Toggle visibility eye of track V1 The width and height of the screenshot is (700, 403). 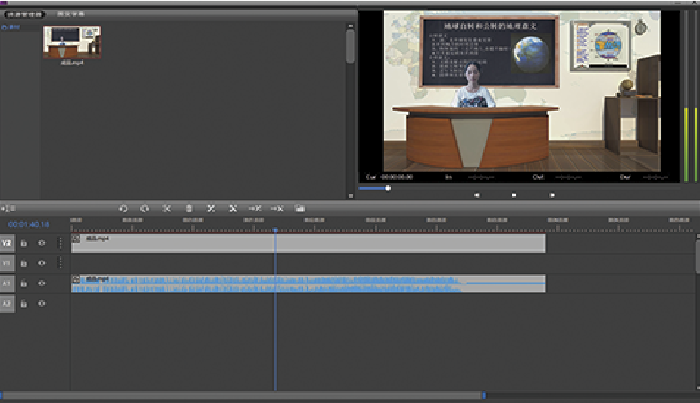point(42,263)
